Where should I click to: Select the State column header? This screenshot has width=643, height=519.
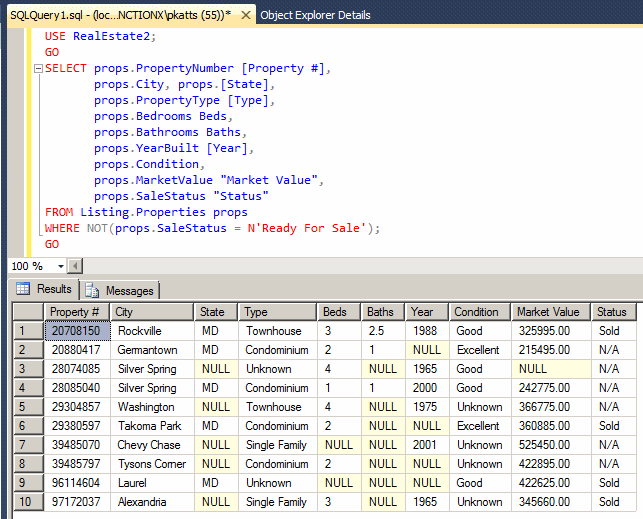[217, 312]
